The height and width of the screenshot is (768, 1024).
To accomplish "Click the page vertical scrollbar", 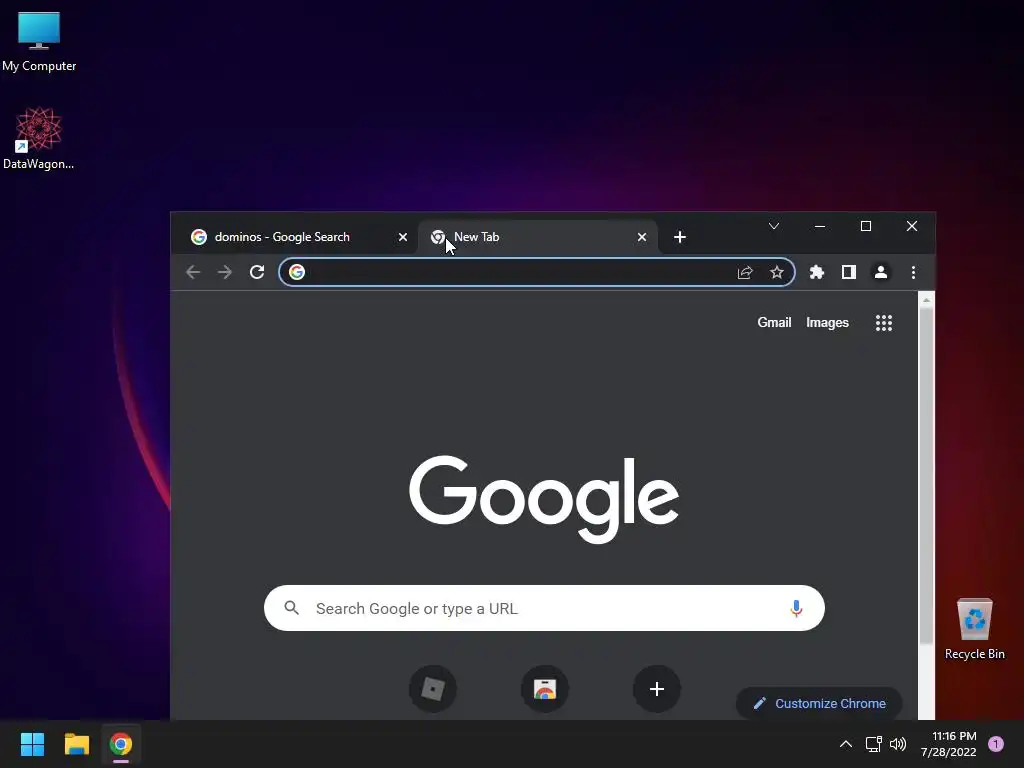I will (926, 477).
